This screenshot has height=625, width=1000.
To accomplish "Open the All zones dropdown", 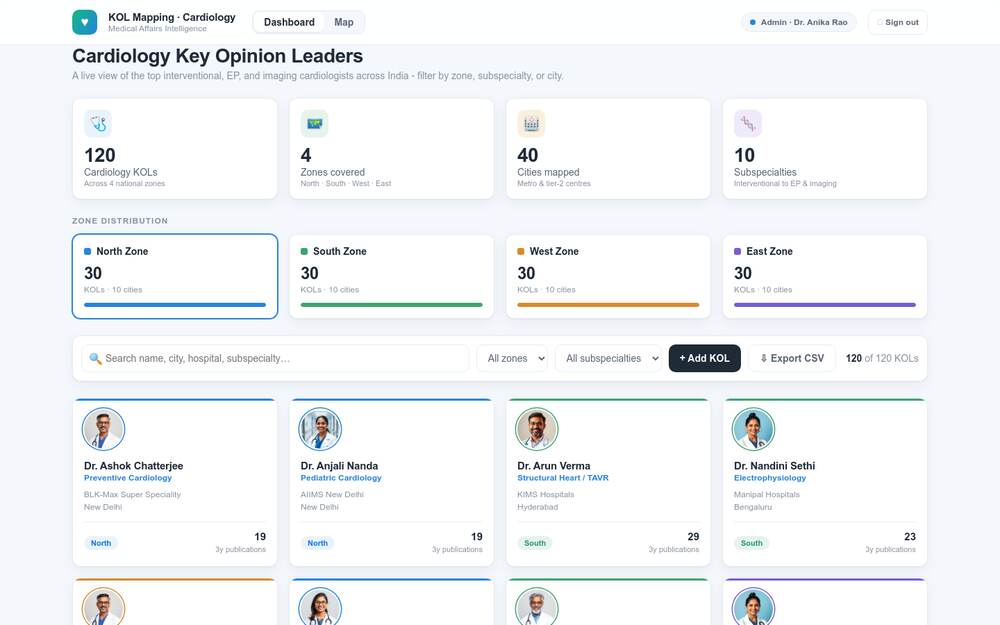I will pyautogui.click(x=512, y=358).
